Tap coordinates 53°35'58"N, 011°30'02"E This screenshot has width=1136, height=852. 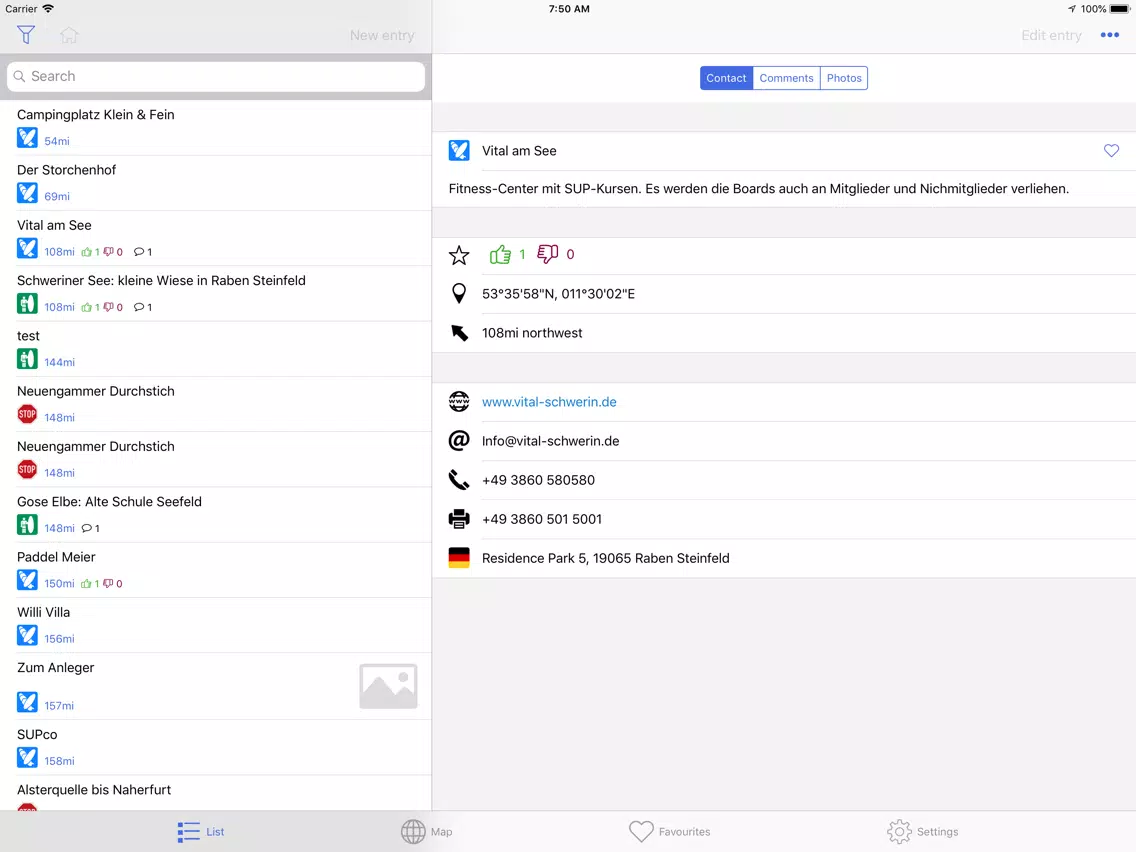559,294
